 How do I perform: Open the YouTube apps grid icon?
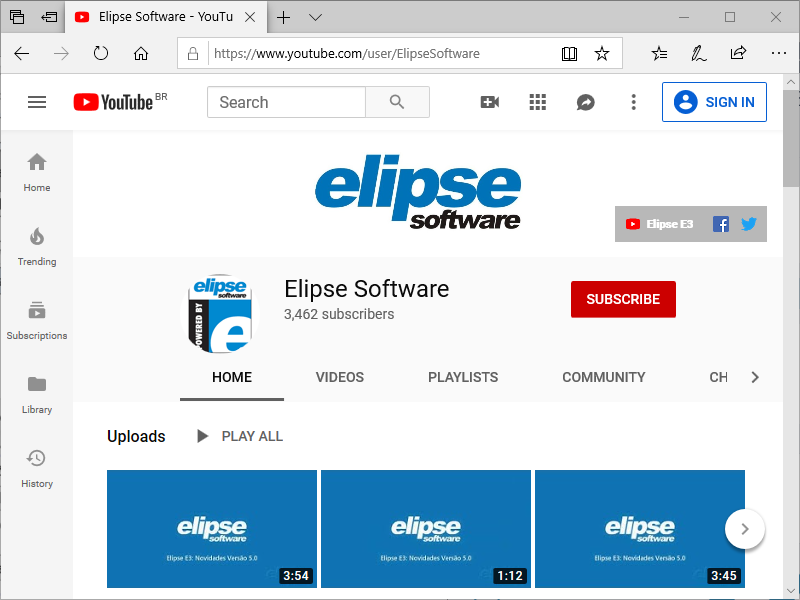click(x=537, y=101)
